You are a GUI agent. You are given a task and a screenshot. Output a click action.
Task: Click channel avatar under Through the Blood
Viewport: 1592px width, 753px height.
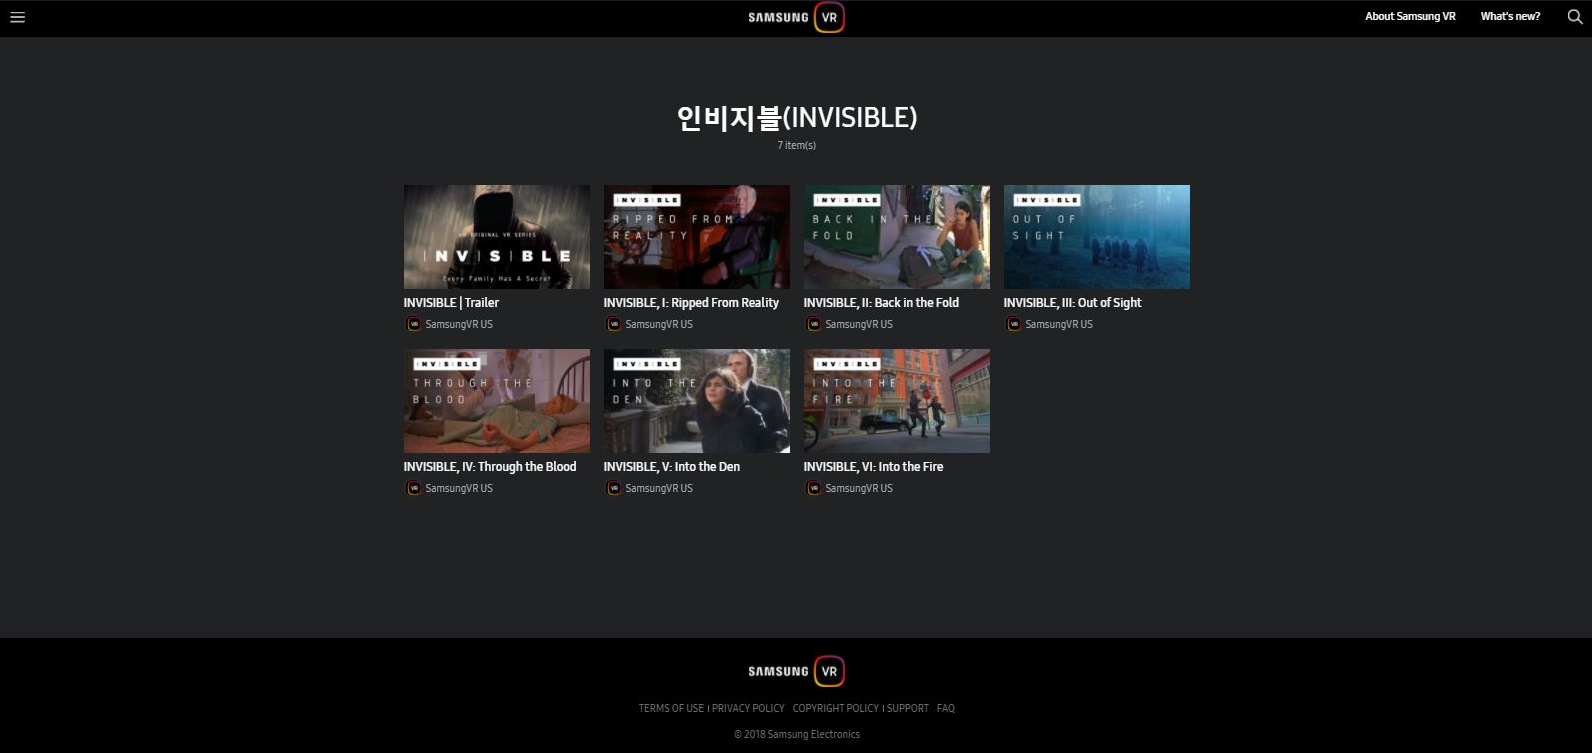coord(413,488)
